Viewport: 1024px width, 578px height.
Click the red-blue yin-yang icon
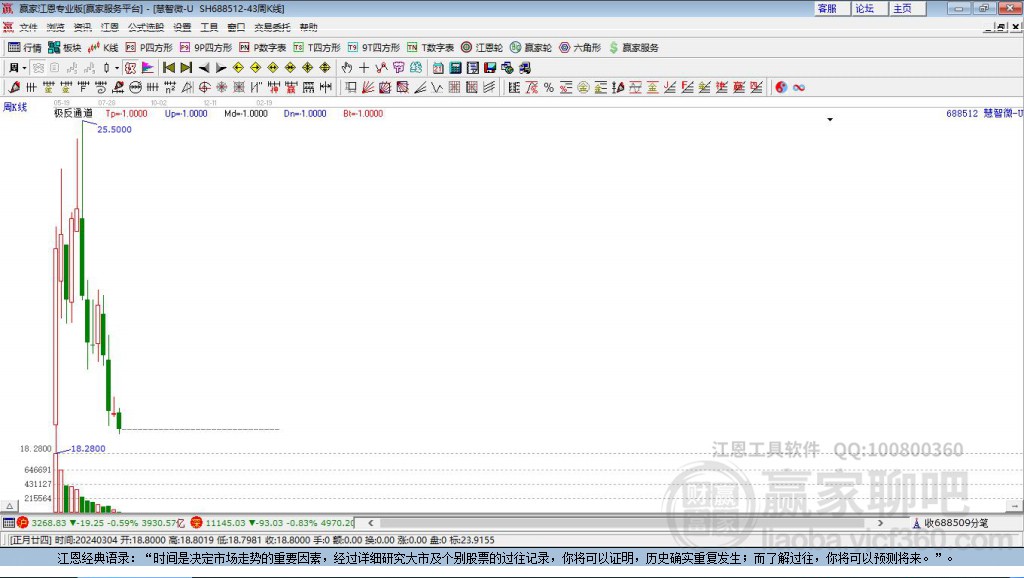coord(781,87)
